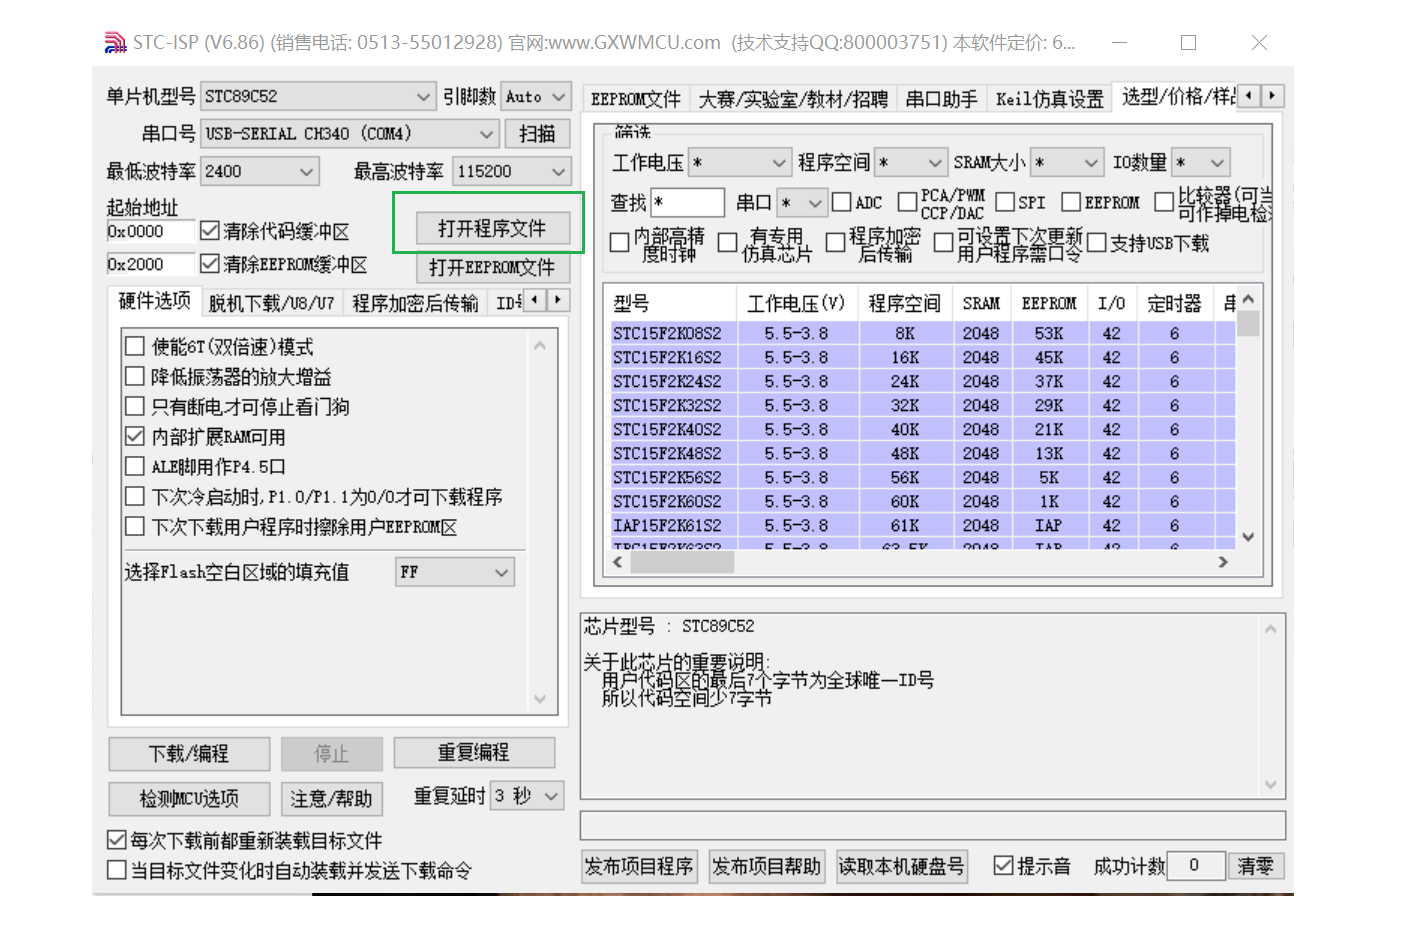1412x927 pixels.
Task: Select the 硬件选项 tab
Action: (154, 300)
